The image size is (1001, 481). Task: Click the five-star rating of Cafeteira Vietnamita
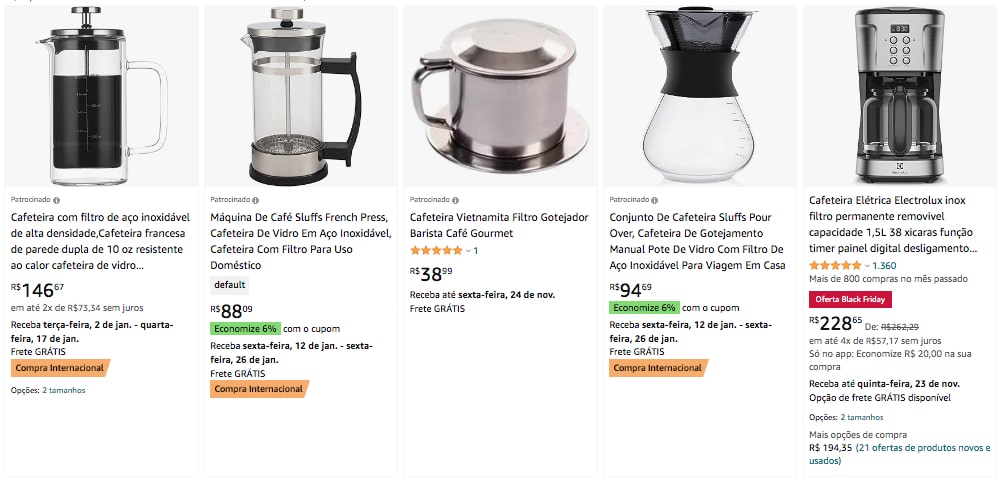tap(436, 250)
